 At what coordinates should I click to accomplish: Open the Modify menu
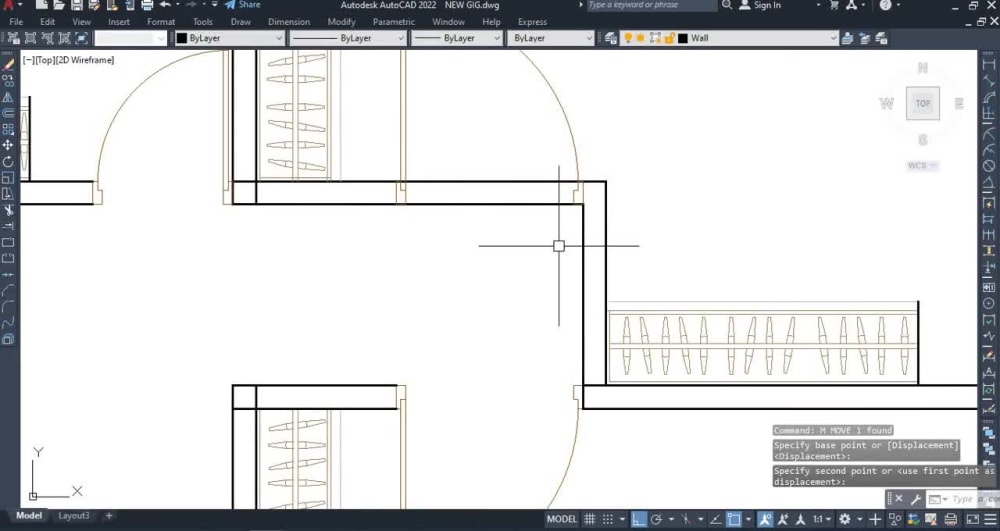point(341,22)
